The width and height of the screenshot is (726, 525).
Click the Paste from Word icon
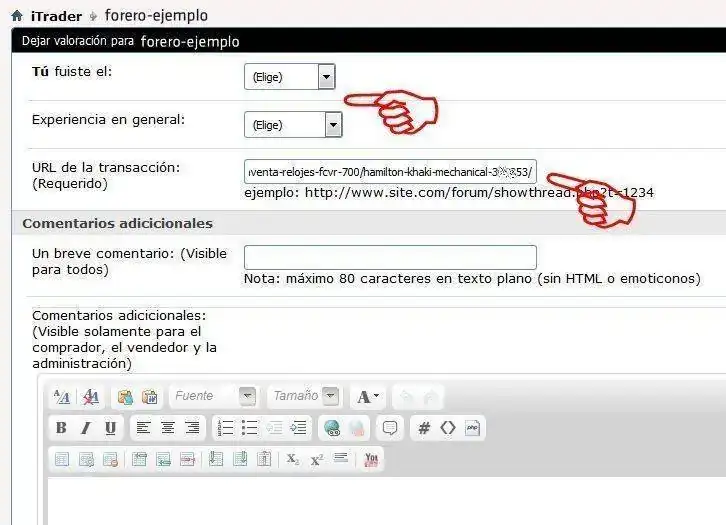pyautogui.click(x=149, y=397)
